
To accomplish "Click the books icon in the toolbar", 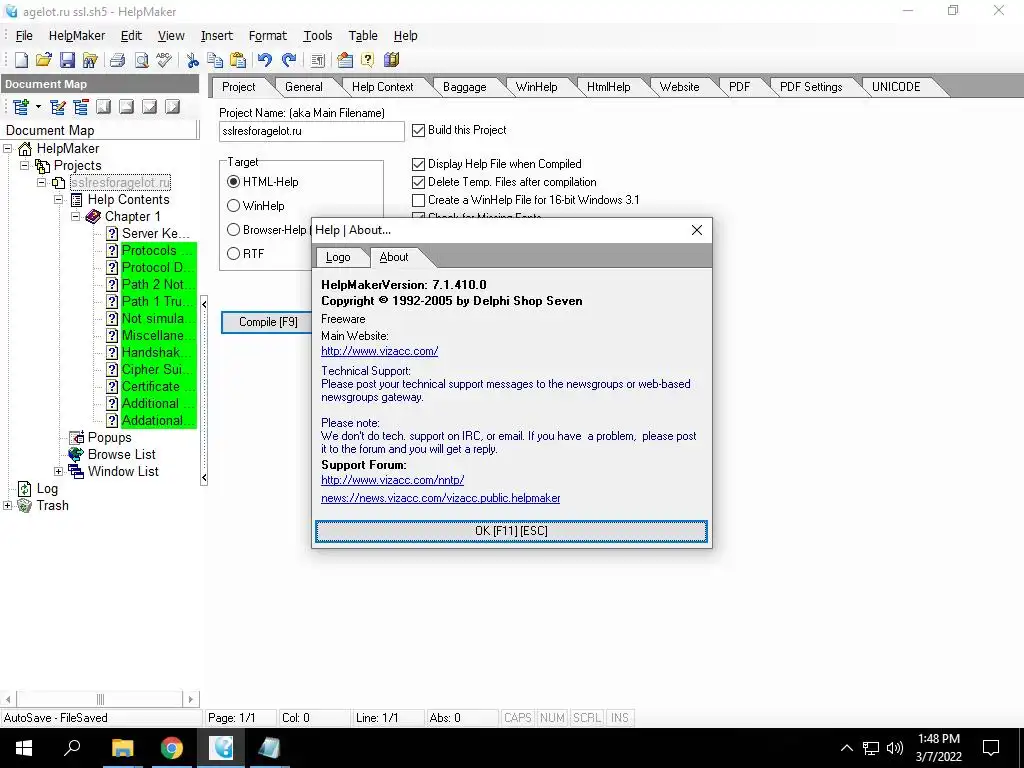I will click(x=391, y=60).
